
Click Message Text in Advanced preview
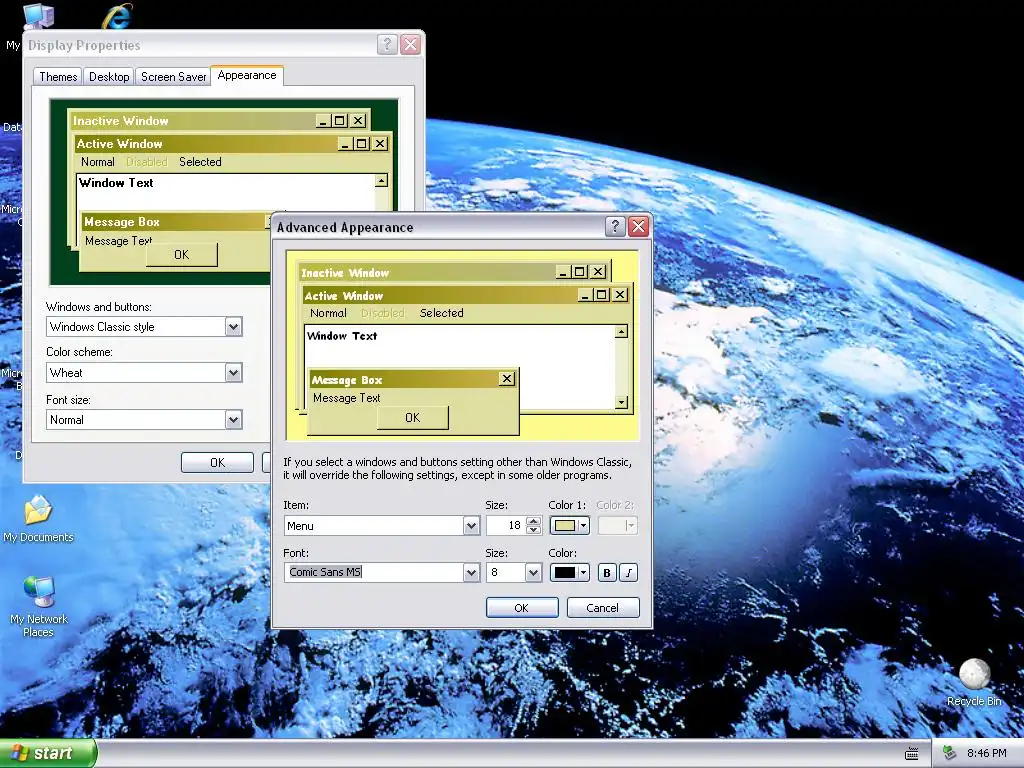pos(346,398)
